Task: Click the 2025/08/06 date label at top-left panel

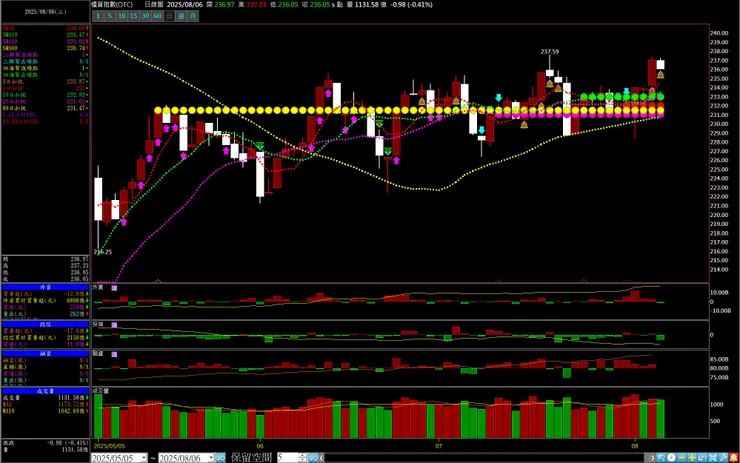Action: 45,11
